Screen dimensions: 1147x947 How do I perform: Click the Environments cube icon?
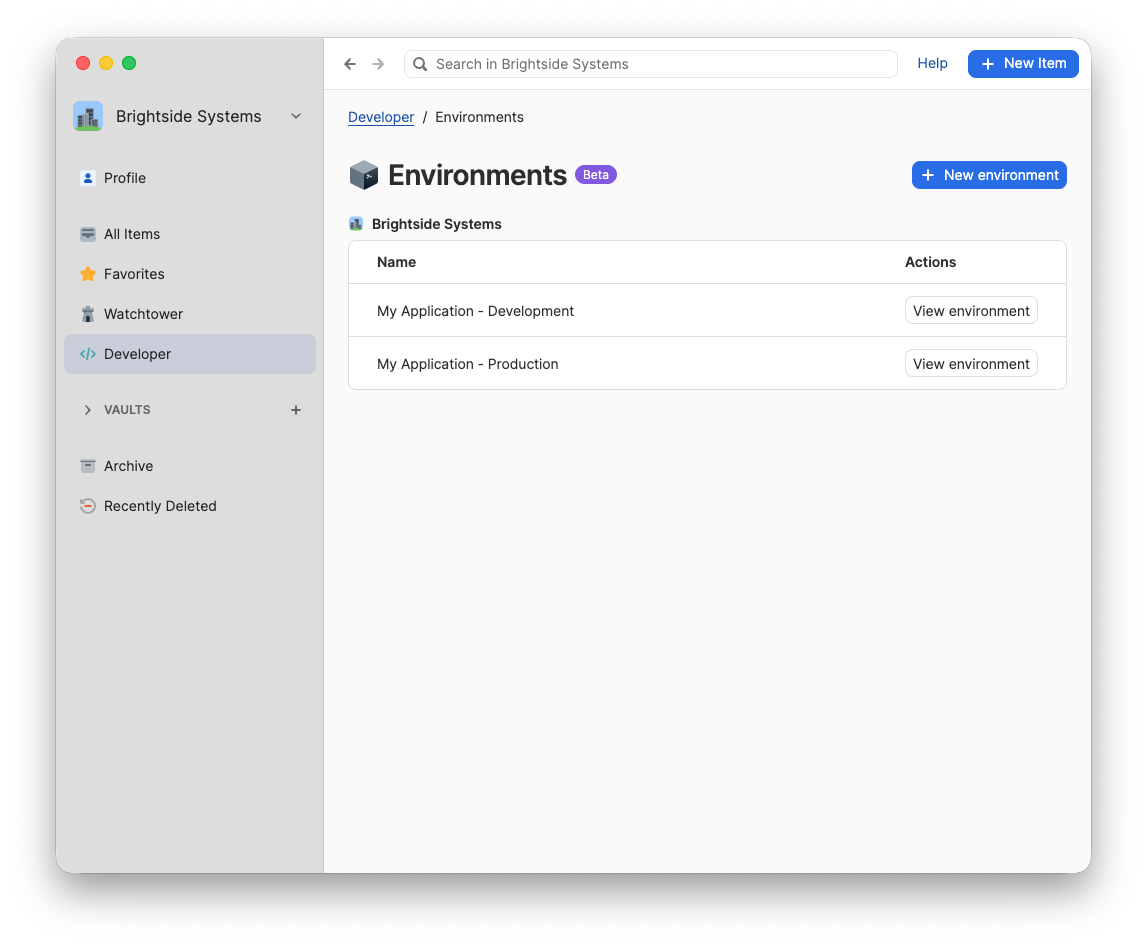pyautogui.click(x=362, y=173)
